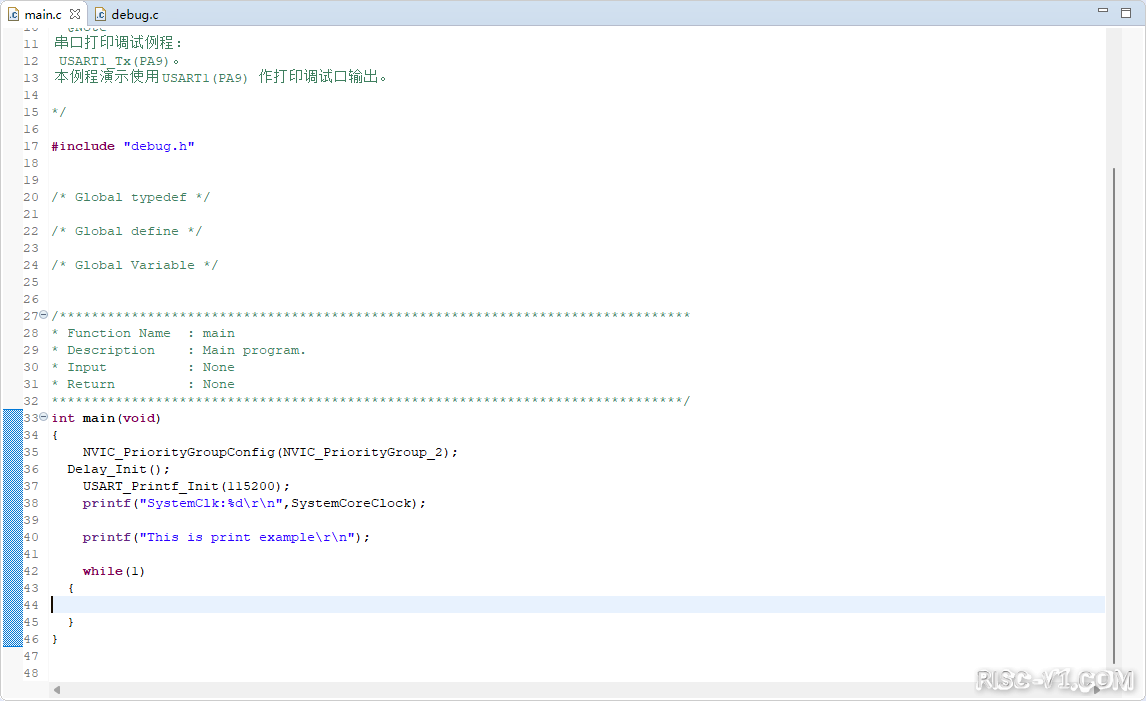Click the NVIC_PriorityGroupConfig call
This screenshot has width=1146, height=701.
pyautogui.click(x=270, y=452)
